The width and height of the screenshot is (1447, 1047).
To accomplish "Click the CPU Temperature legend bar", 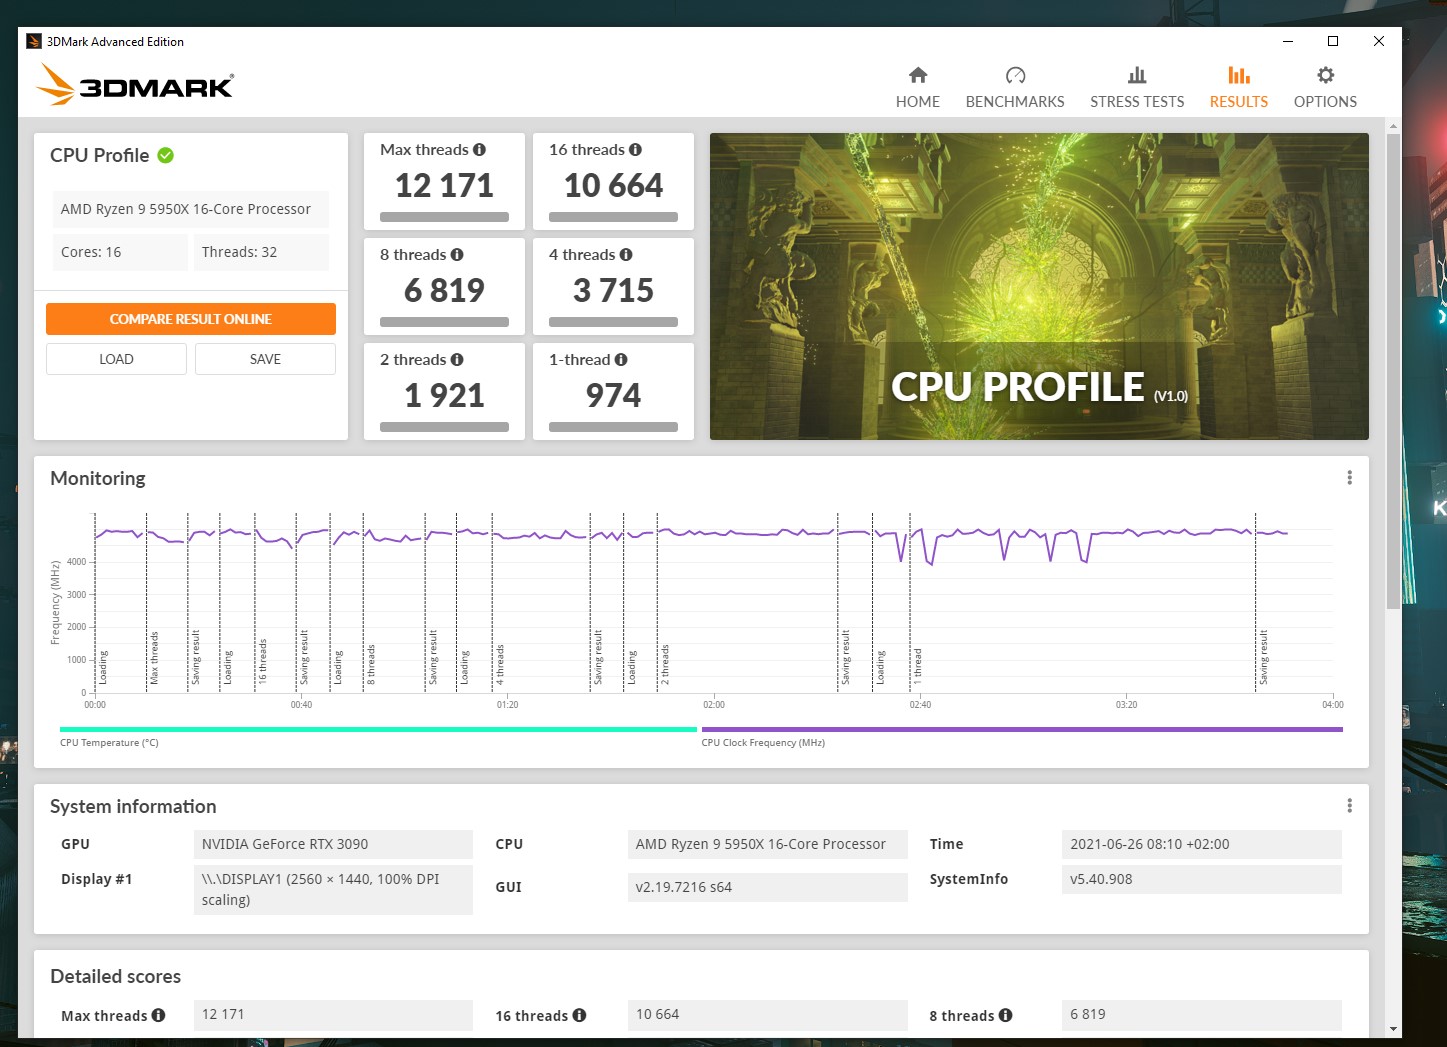I will click(378, 730).
